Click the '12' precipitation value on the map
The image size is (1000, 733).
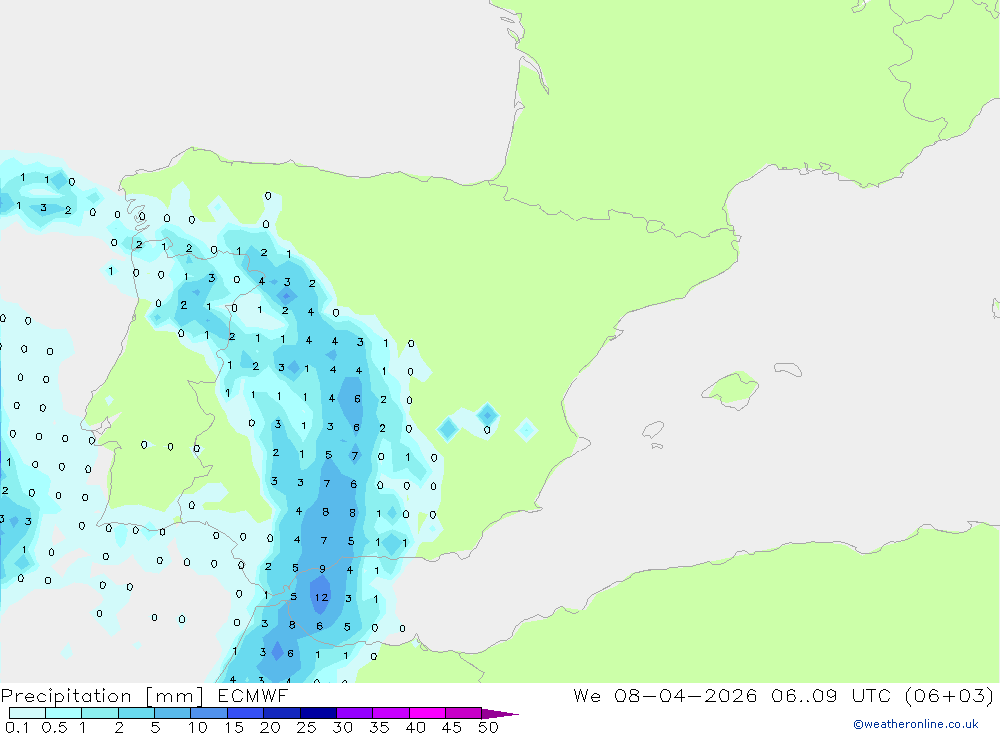321,598
